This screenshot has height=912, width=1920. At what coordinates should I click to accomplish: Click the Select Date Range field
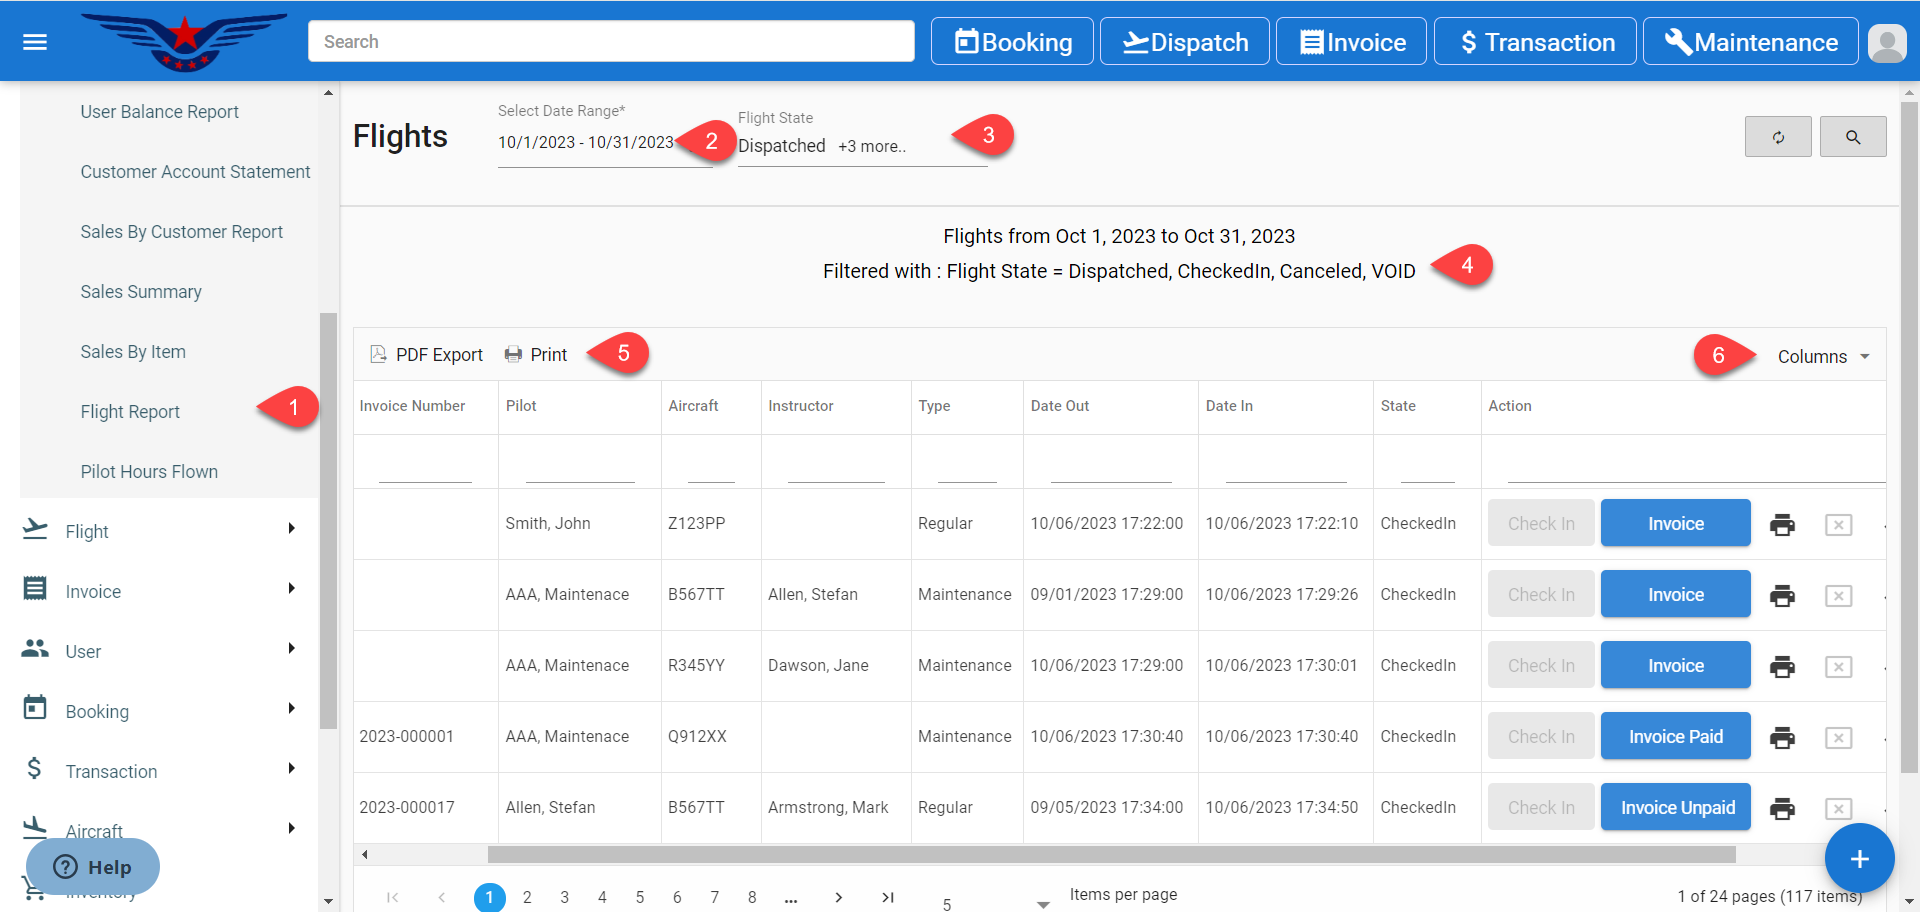586,143
